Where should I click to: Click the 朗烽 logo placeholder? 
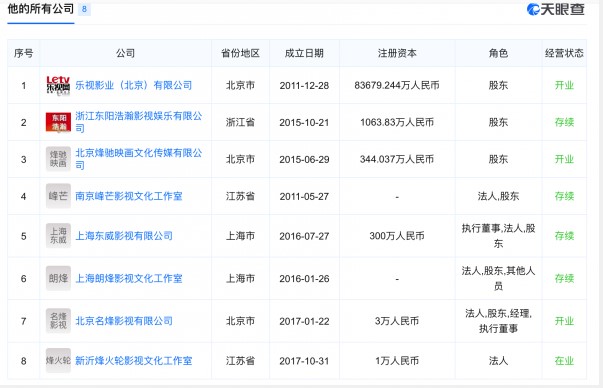[58, 278]
